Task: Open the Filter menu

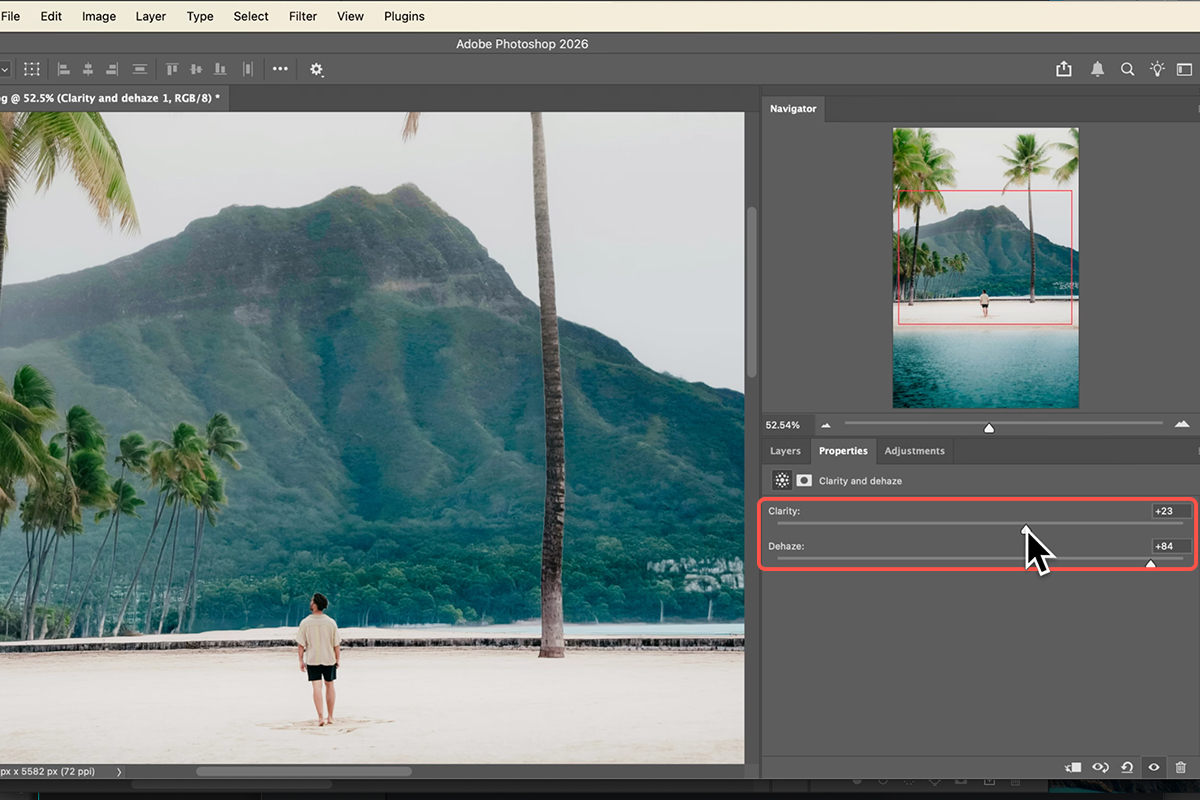Action: [x=302, y=16]
